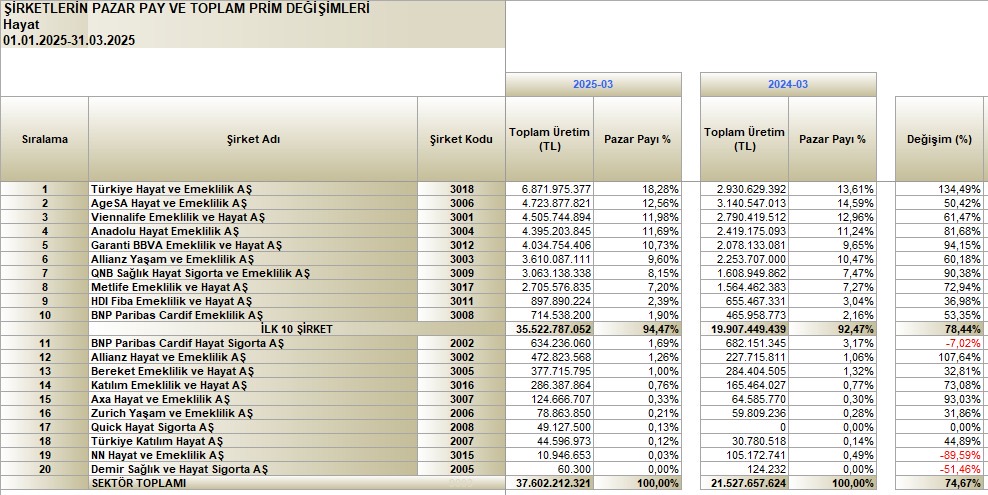The width and height of the screenshot is (988, 495).
Task: Click the SEKTÖR TOPLAMI label
Action: pos(139,483)
